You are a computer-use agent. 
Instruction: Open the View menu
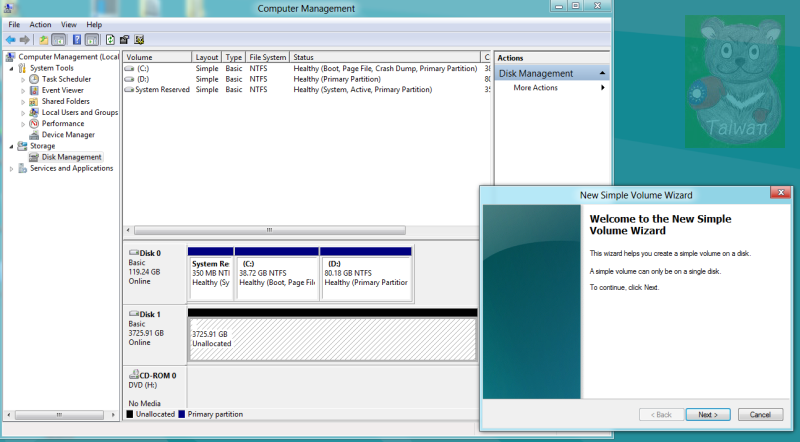[69, 24]
